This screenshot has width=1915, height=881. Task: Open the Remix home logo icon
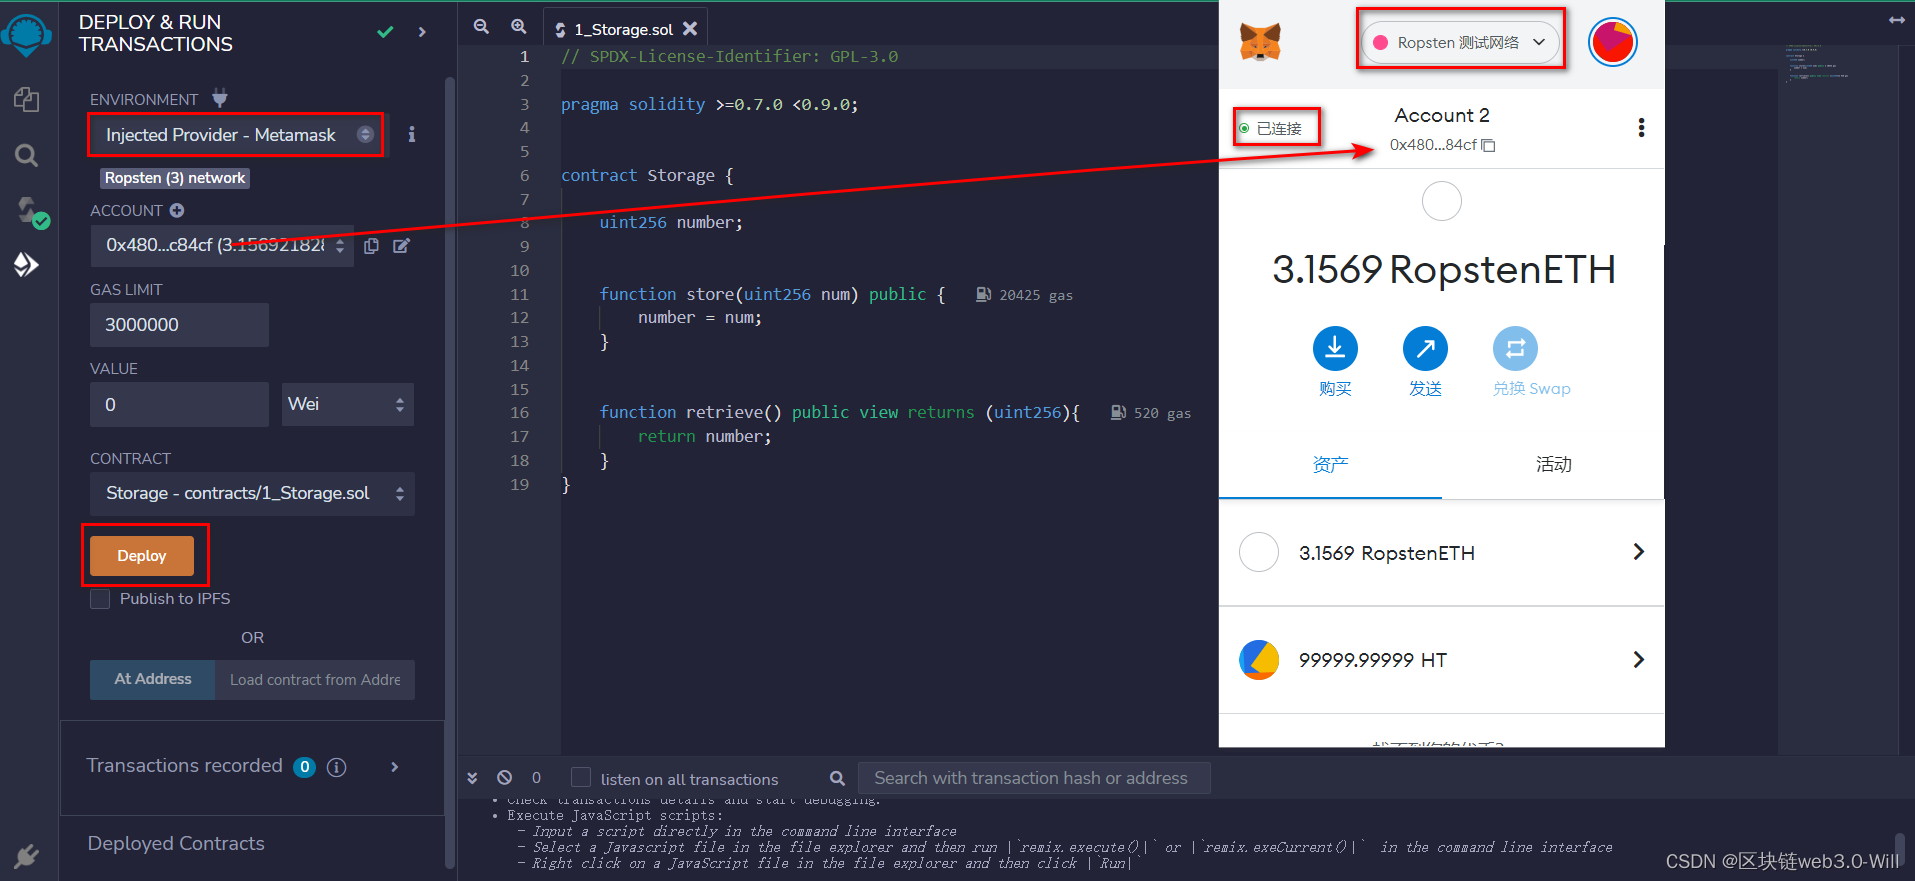pyautogui.click(x=26, y=36)
